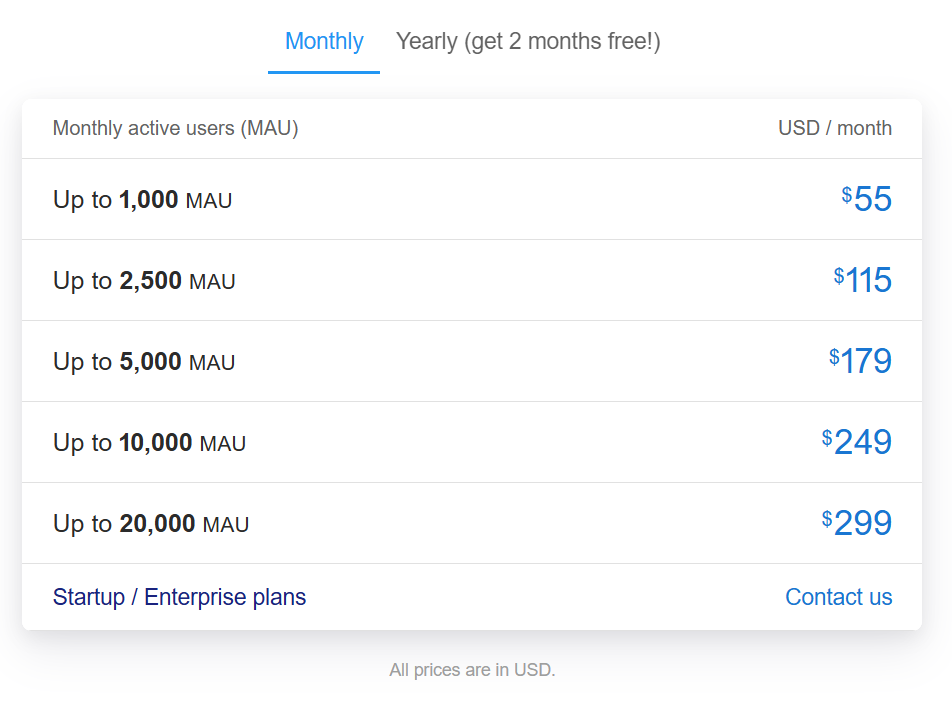This screenshot has width=952, height=701.
Task: Select the Up to 1,000 MAU label
Action: [x=142, y=200]
